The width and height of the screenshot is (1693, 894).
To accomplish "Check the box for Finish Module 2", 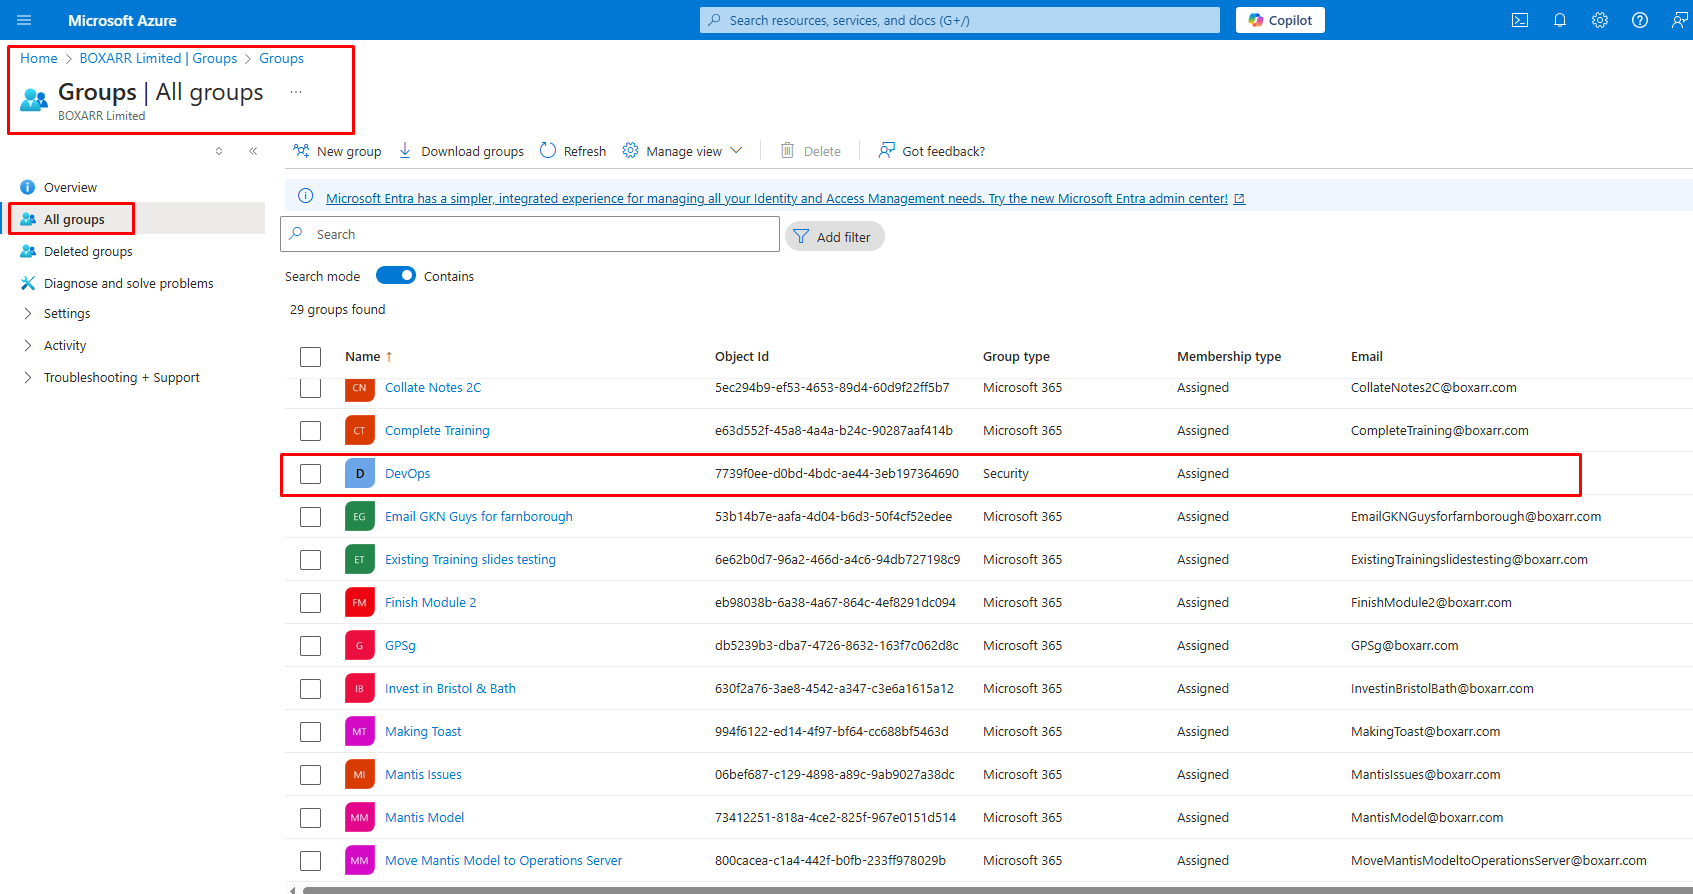I will click(x=311, y=603).
